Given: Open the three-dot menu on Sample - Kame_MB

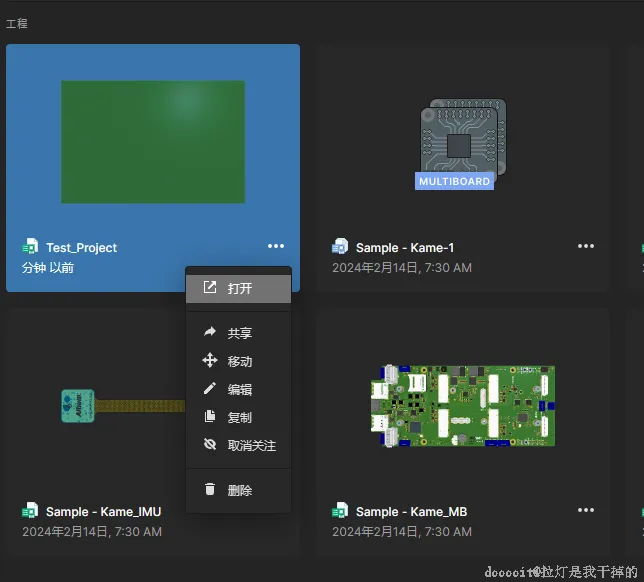Looking at the screenshot, I should (586, 510).
